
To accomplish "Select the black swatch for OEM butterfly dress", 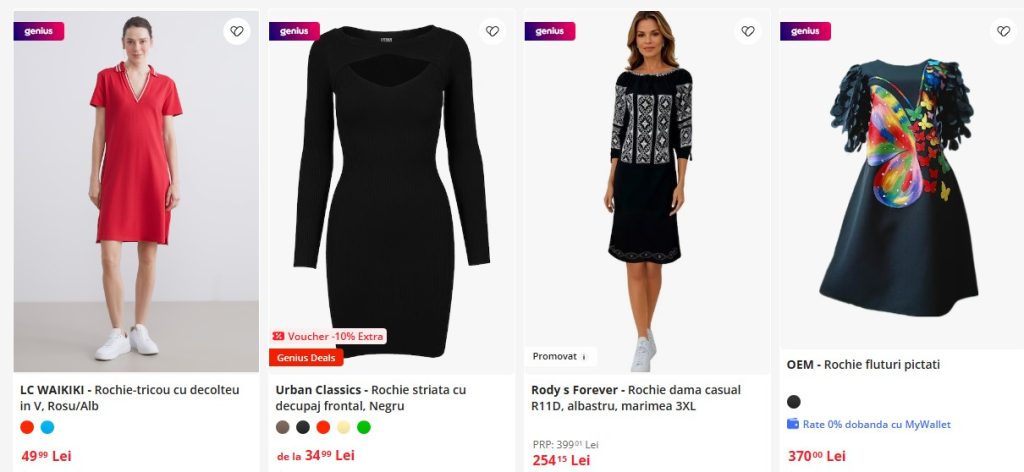I will pos(794,402).
